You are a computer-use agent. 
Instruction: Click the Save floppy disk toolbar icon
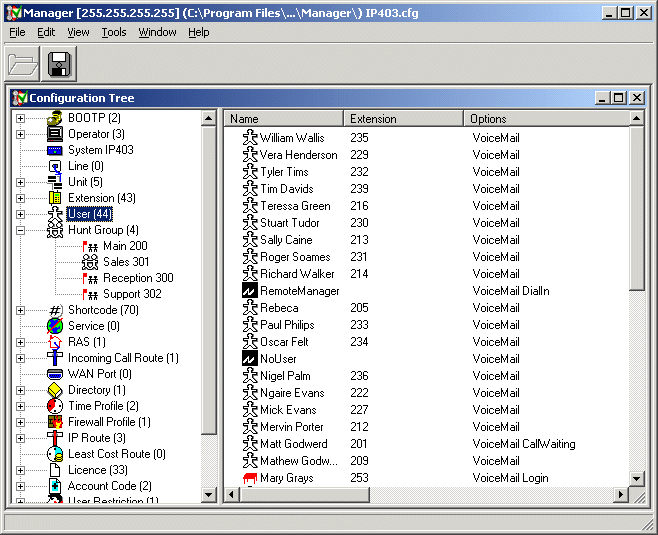coord(59,64)
